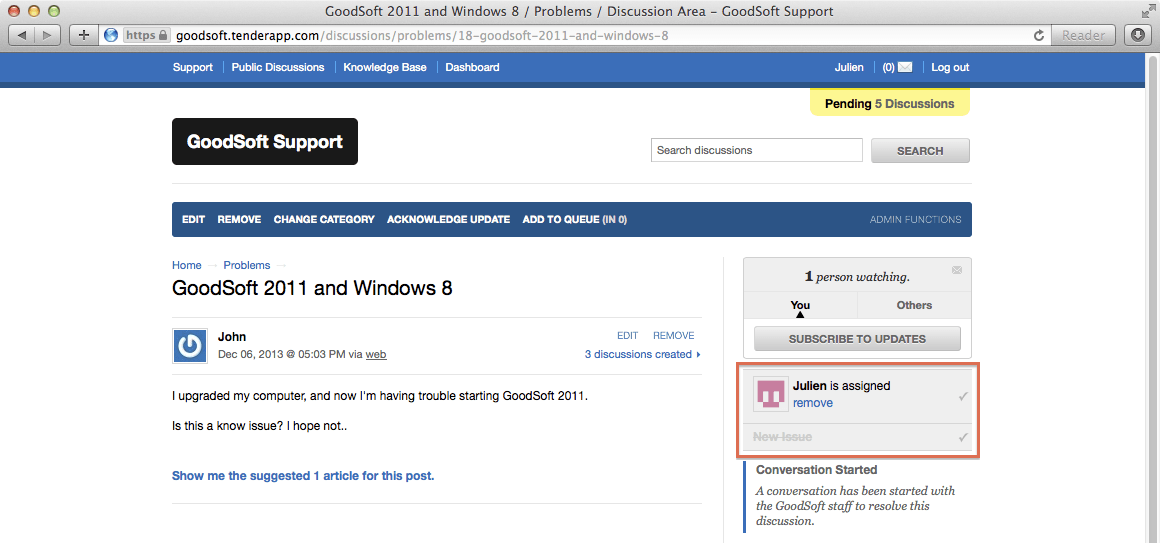The width and height of the screenshot is (1160, 543).
Task: Choose EDIT in the admin toolbar
Action: pos(193,220)
